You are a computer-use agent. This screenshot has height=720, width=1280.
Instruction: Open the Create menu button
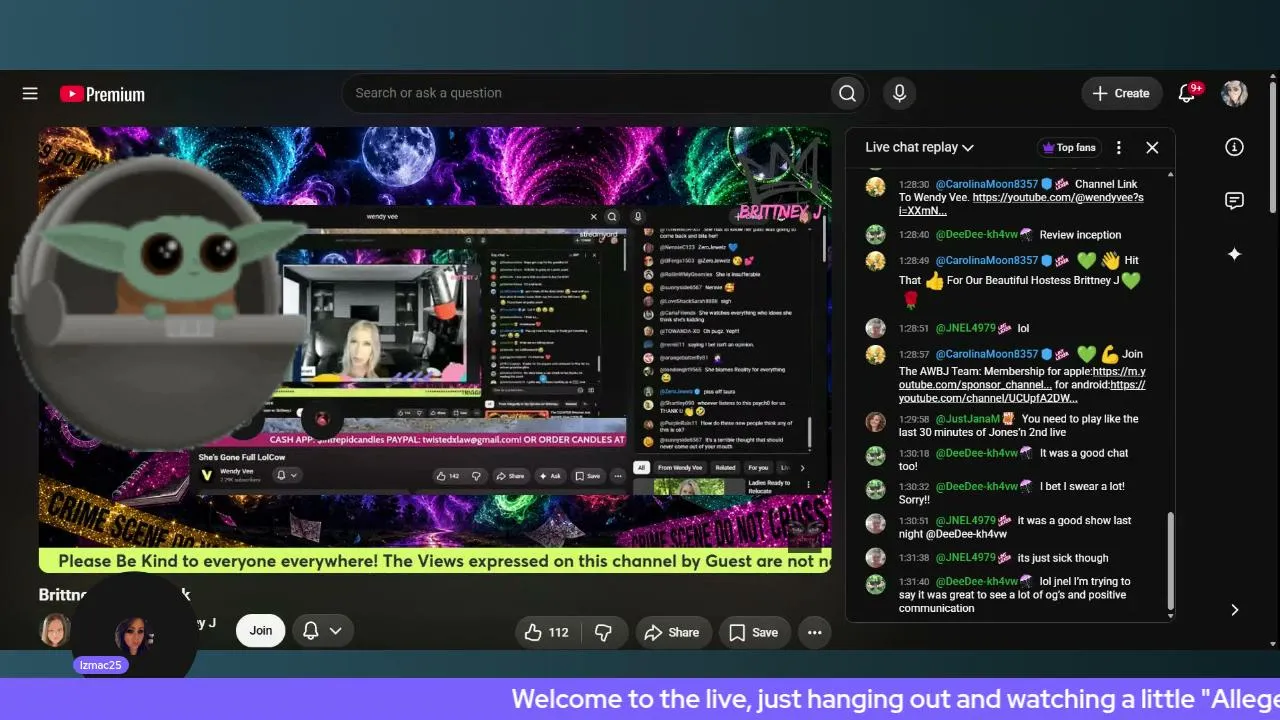(1121, 93)
